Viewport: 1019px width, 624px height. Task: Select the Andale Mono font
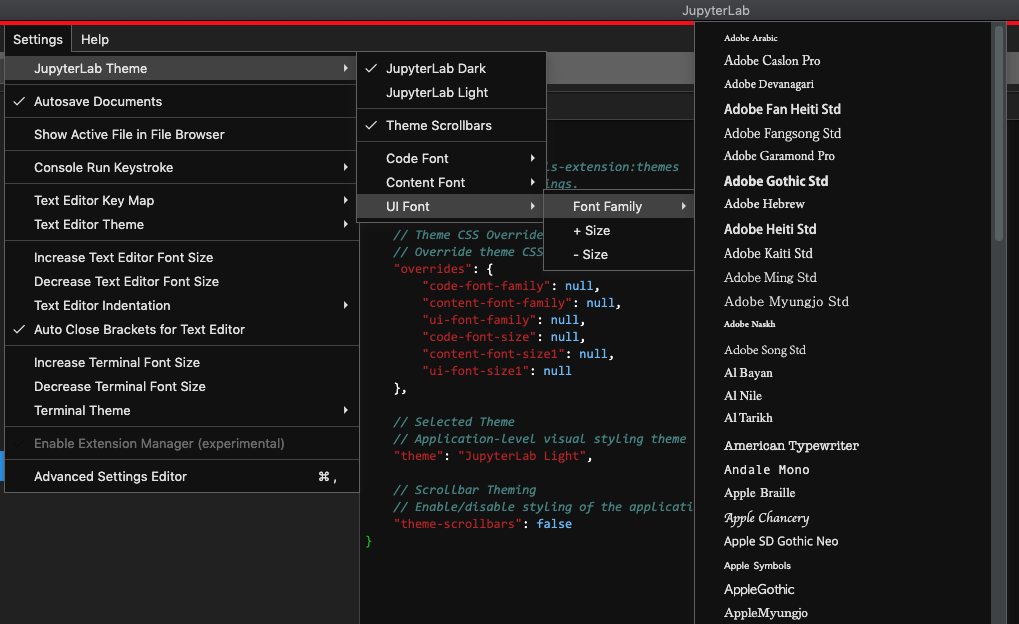766,469
